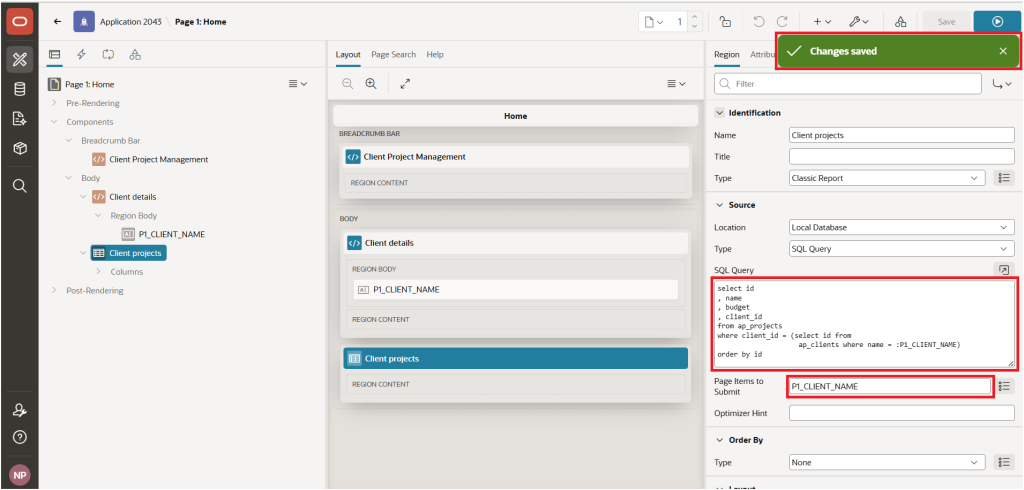
Task: Open the Oracle home logo
Action: 20,22
